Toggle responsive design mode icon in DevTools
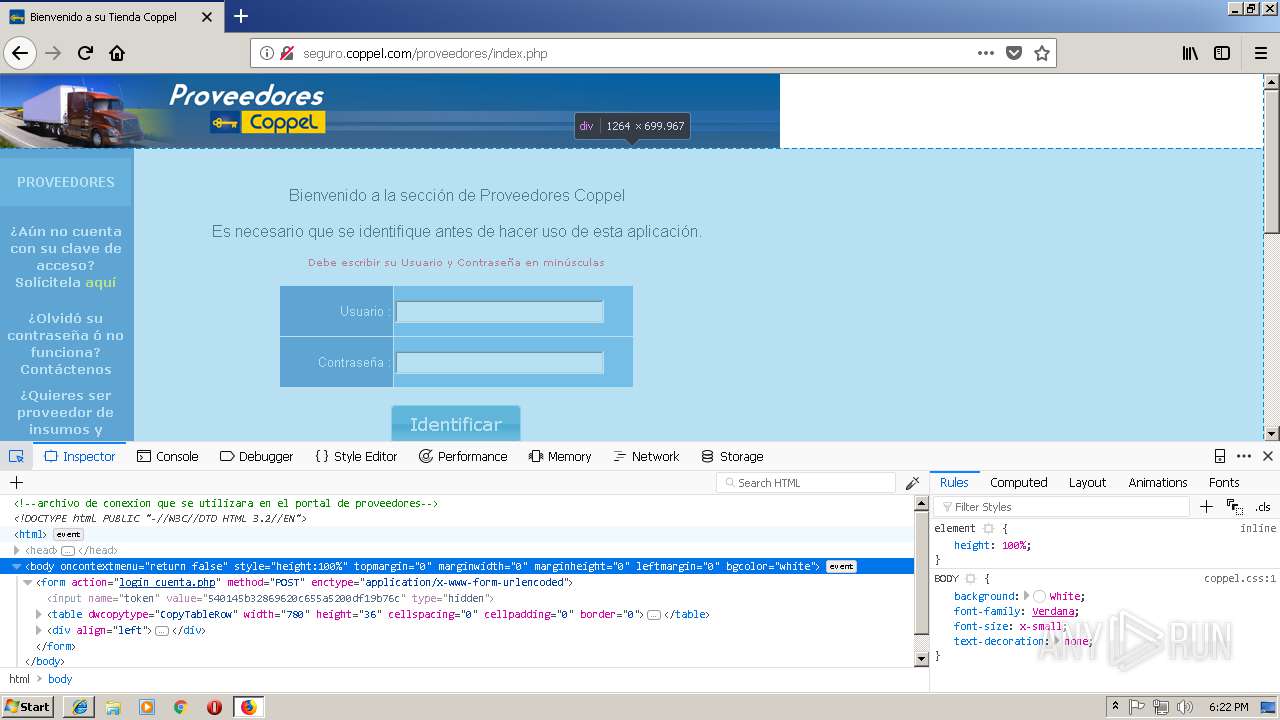1280x720 pixels. (1220, 456)
